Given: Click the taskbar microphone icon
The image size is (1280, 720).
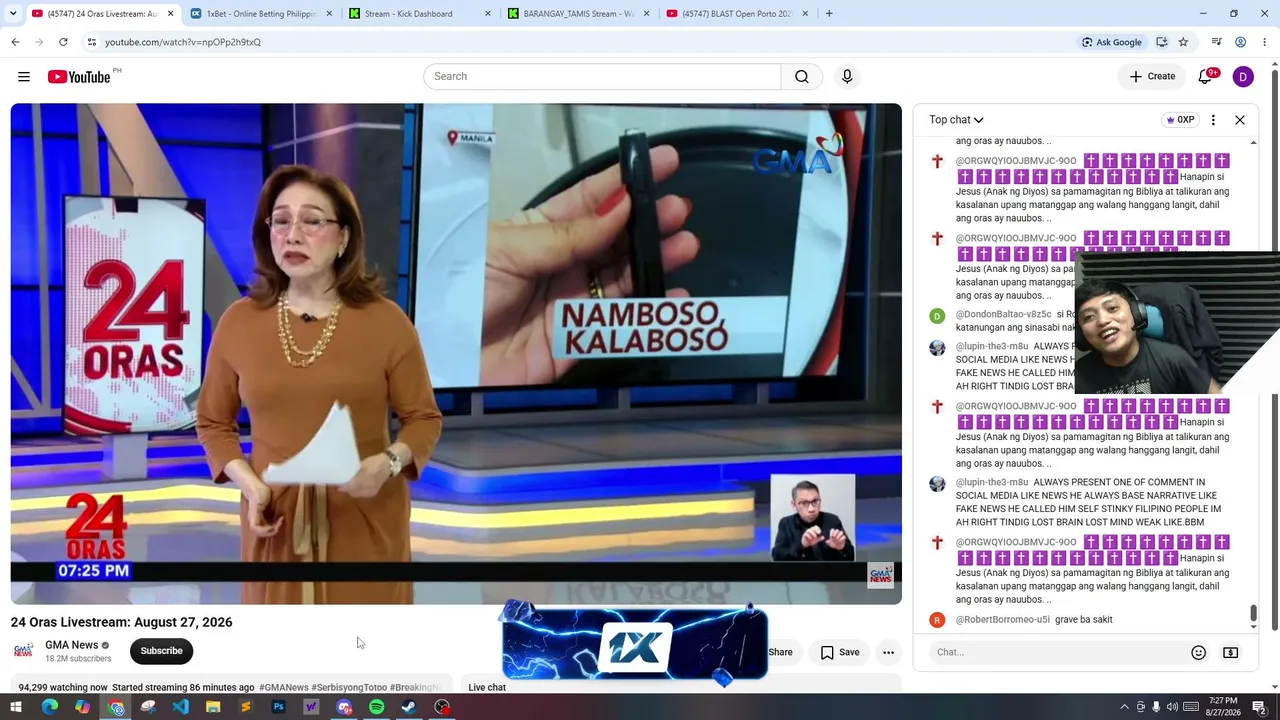Looking at the screenshot, I should 1156,707.
